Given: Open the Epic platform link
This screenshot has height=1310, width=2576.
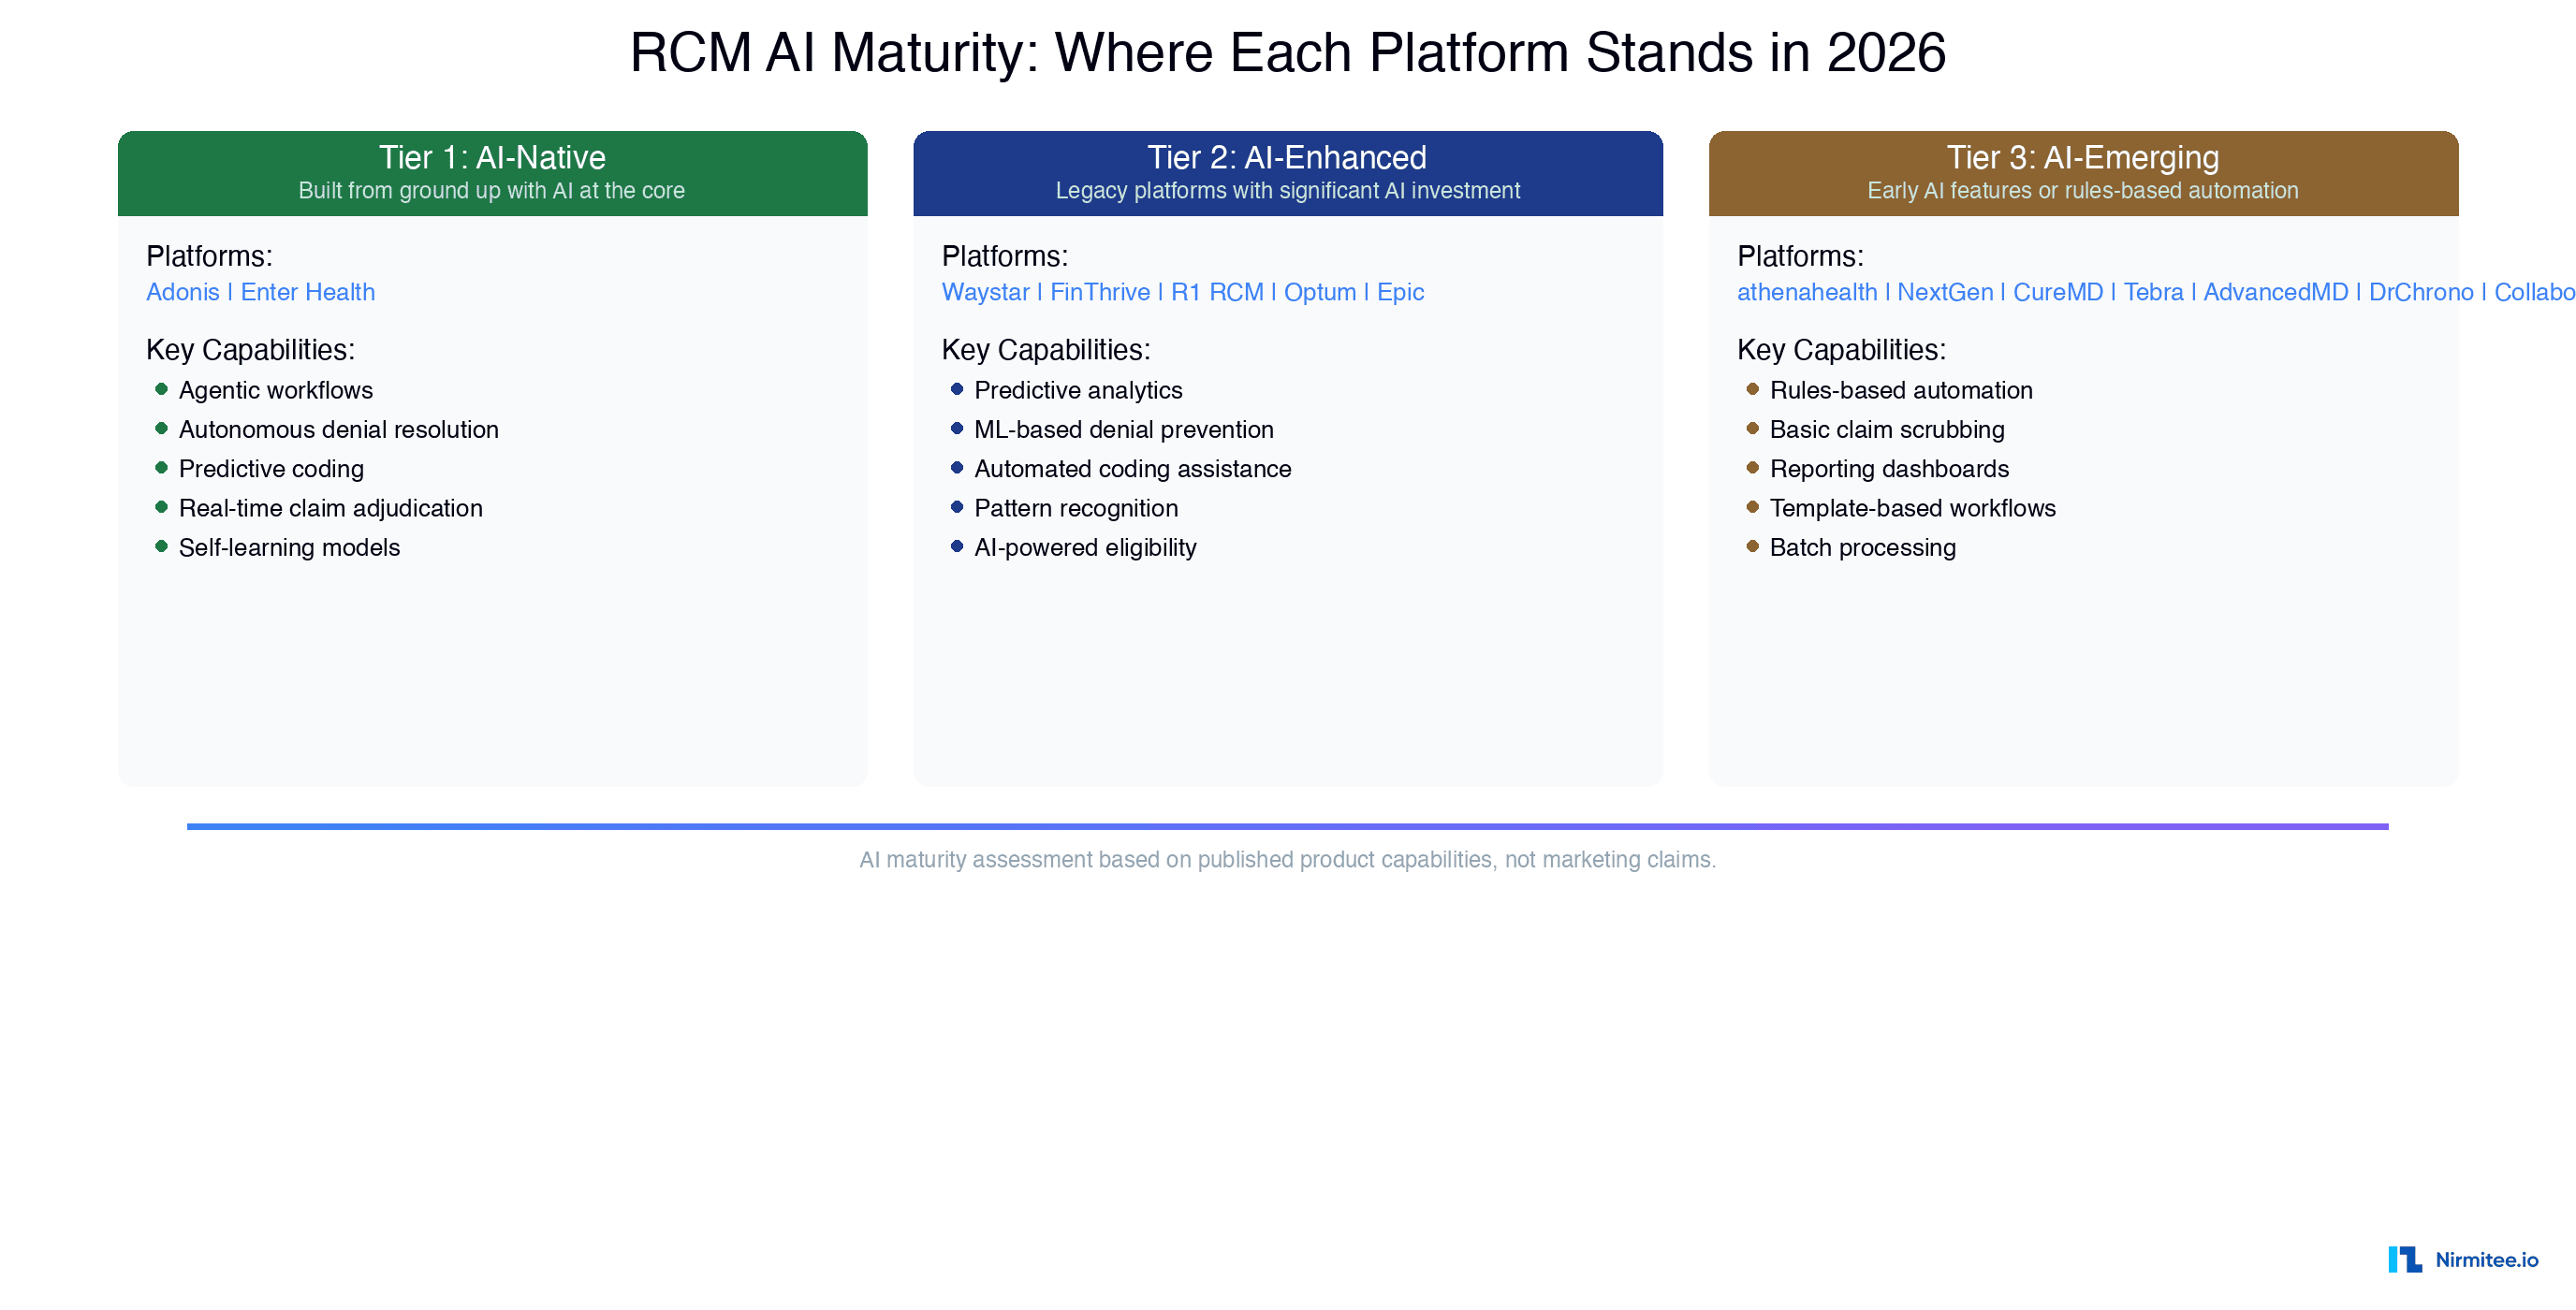Looking at the screenshot, I should pos(1400,291).
